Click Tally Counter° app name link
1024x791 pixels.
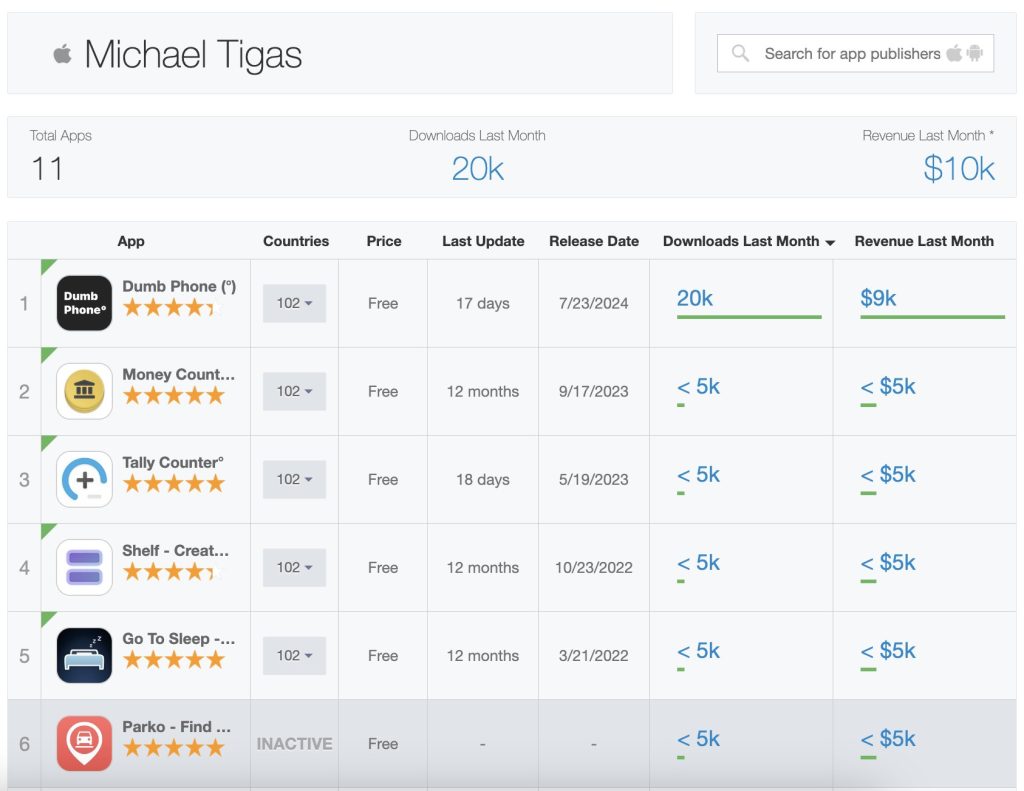[x=173, y=462]
